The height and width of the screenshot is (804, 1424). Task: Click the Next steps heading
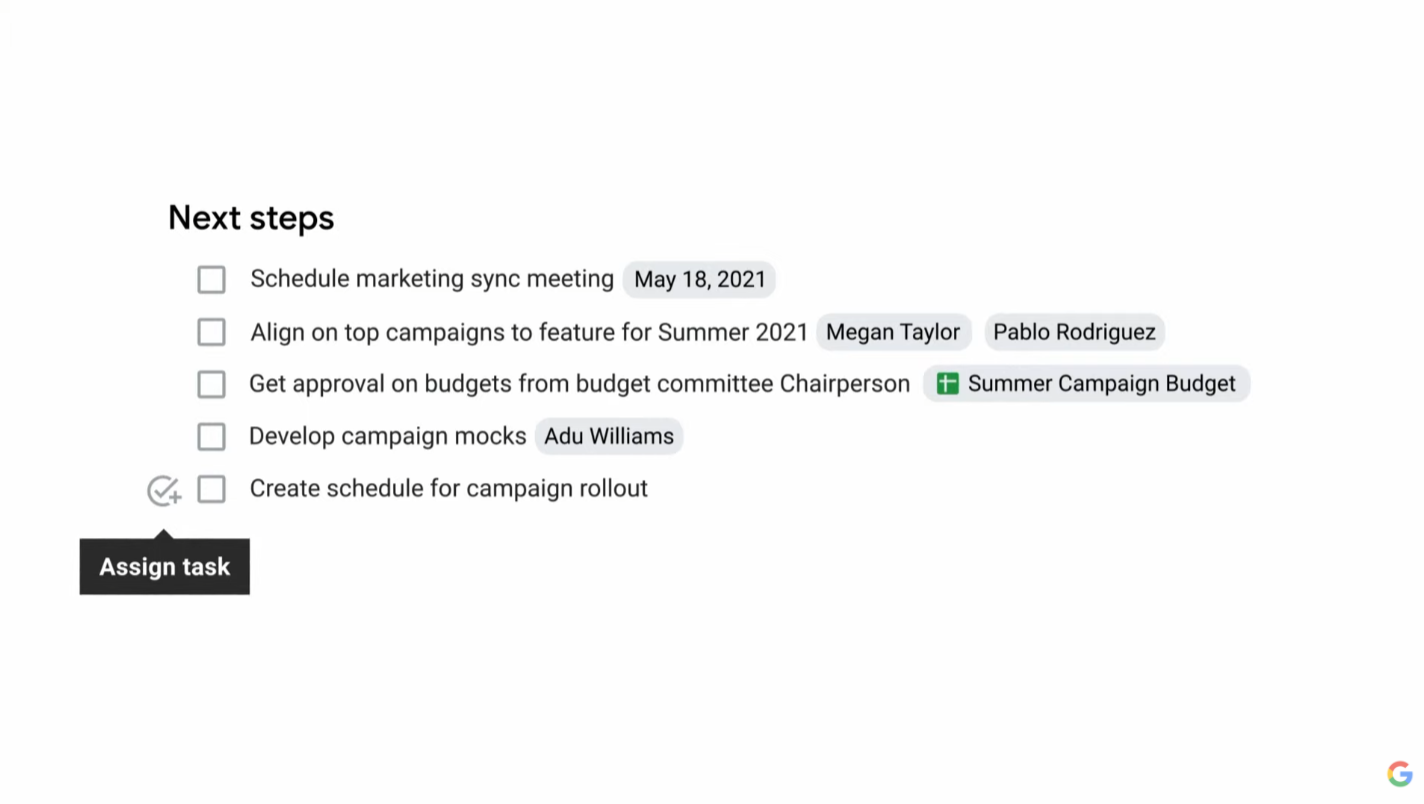pyautogui.click(x=251, y=218)
